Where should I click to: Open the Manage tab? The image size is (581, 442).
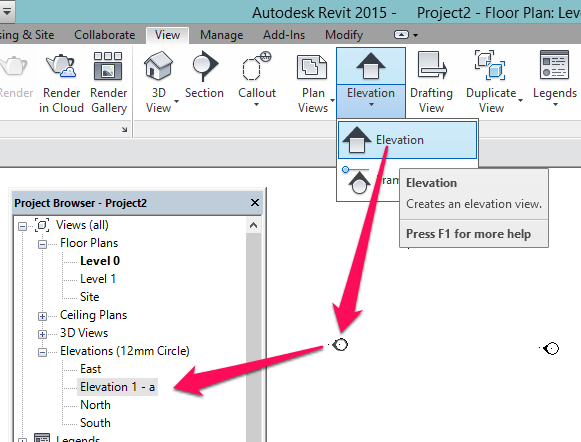click(222, 35)
